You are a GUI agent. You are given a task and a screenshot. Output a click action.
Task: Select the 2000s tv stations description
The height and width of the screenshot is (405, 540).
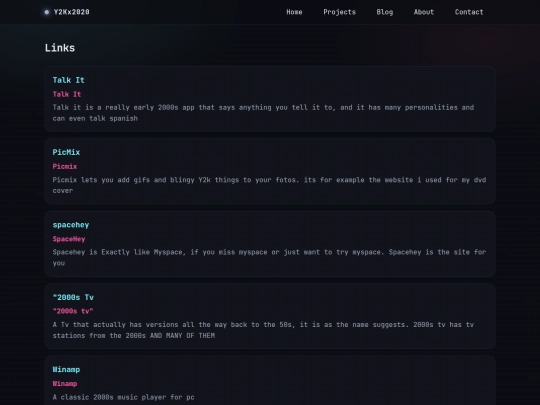pyautogui.click(x=263, y=330)
